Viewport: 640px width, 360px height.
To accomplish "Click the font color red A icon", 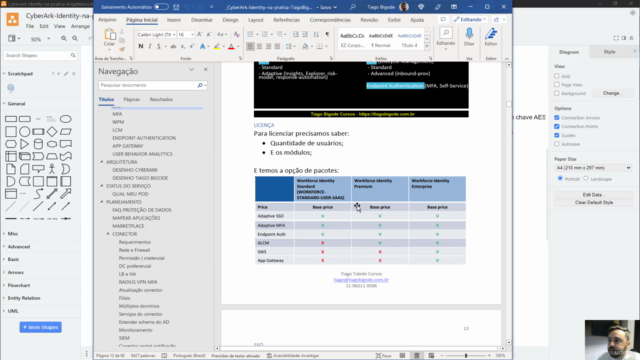I will coord(231,47).
